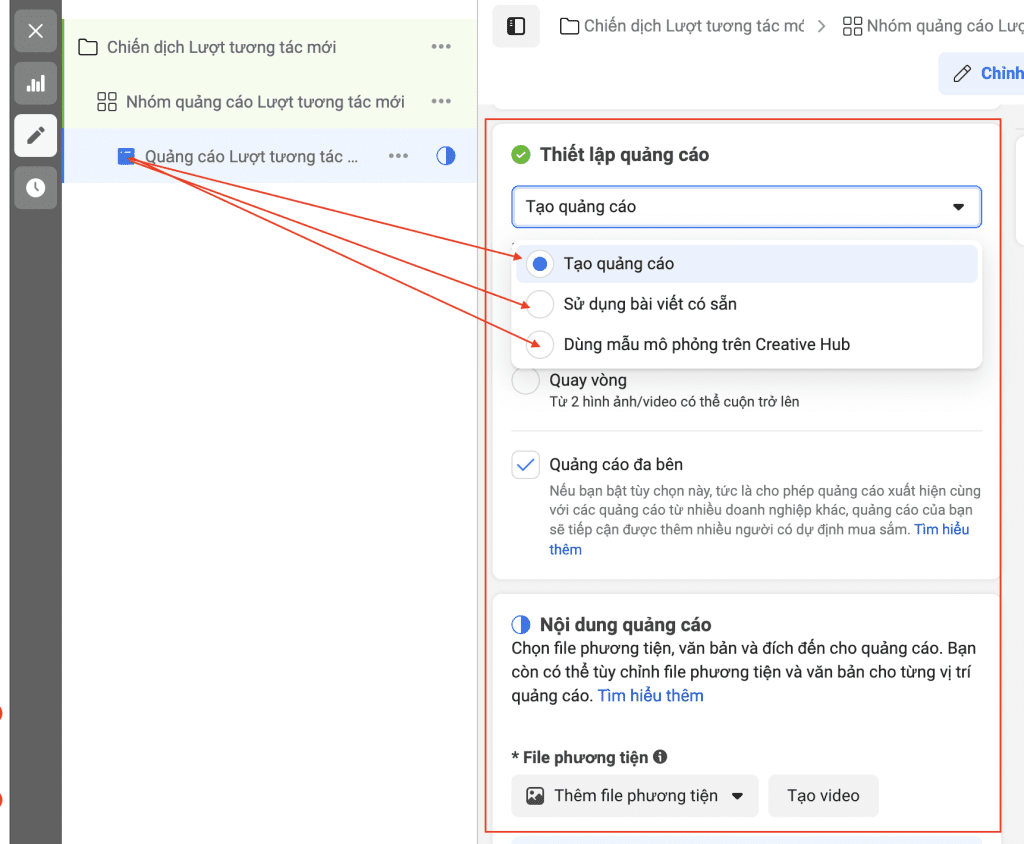
Task: Click the info icon next to File phương tiện
Action: pos(660,756)
